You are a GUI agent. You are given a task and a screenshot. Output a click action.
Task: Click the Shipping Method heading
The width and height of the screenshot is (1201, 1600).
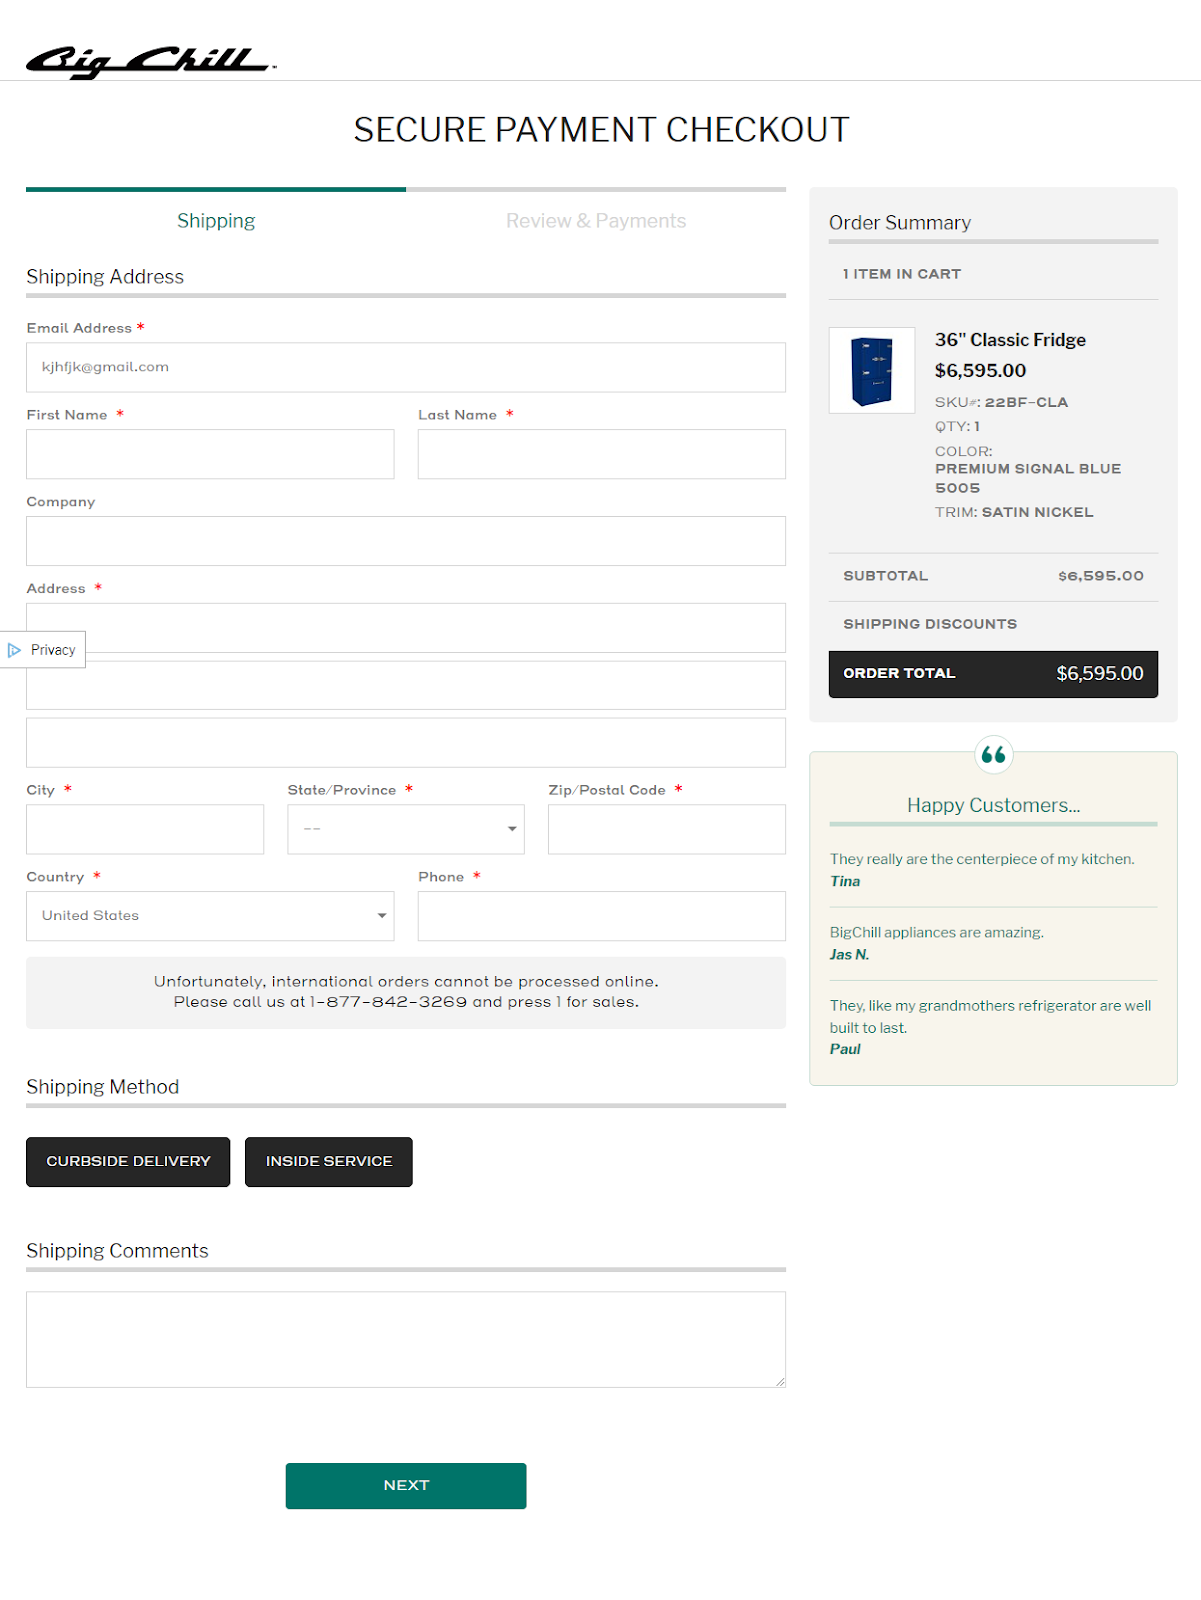click(x=103, y=1087)
